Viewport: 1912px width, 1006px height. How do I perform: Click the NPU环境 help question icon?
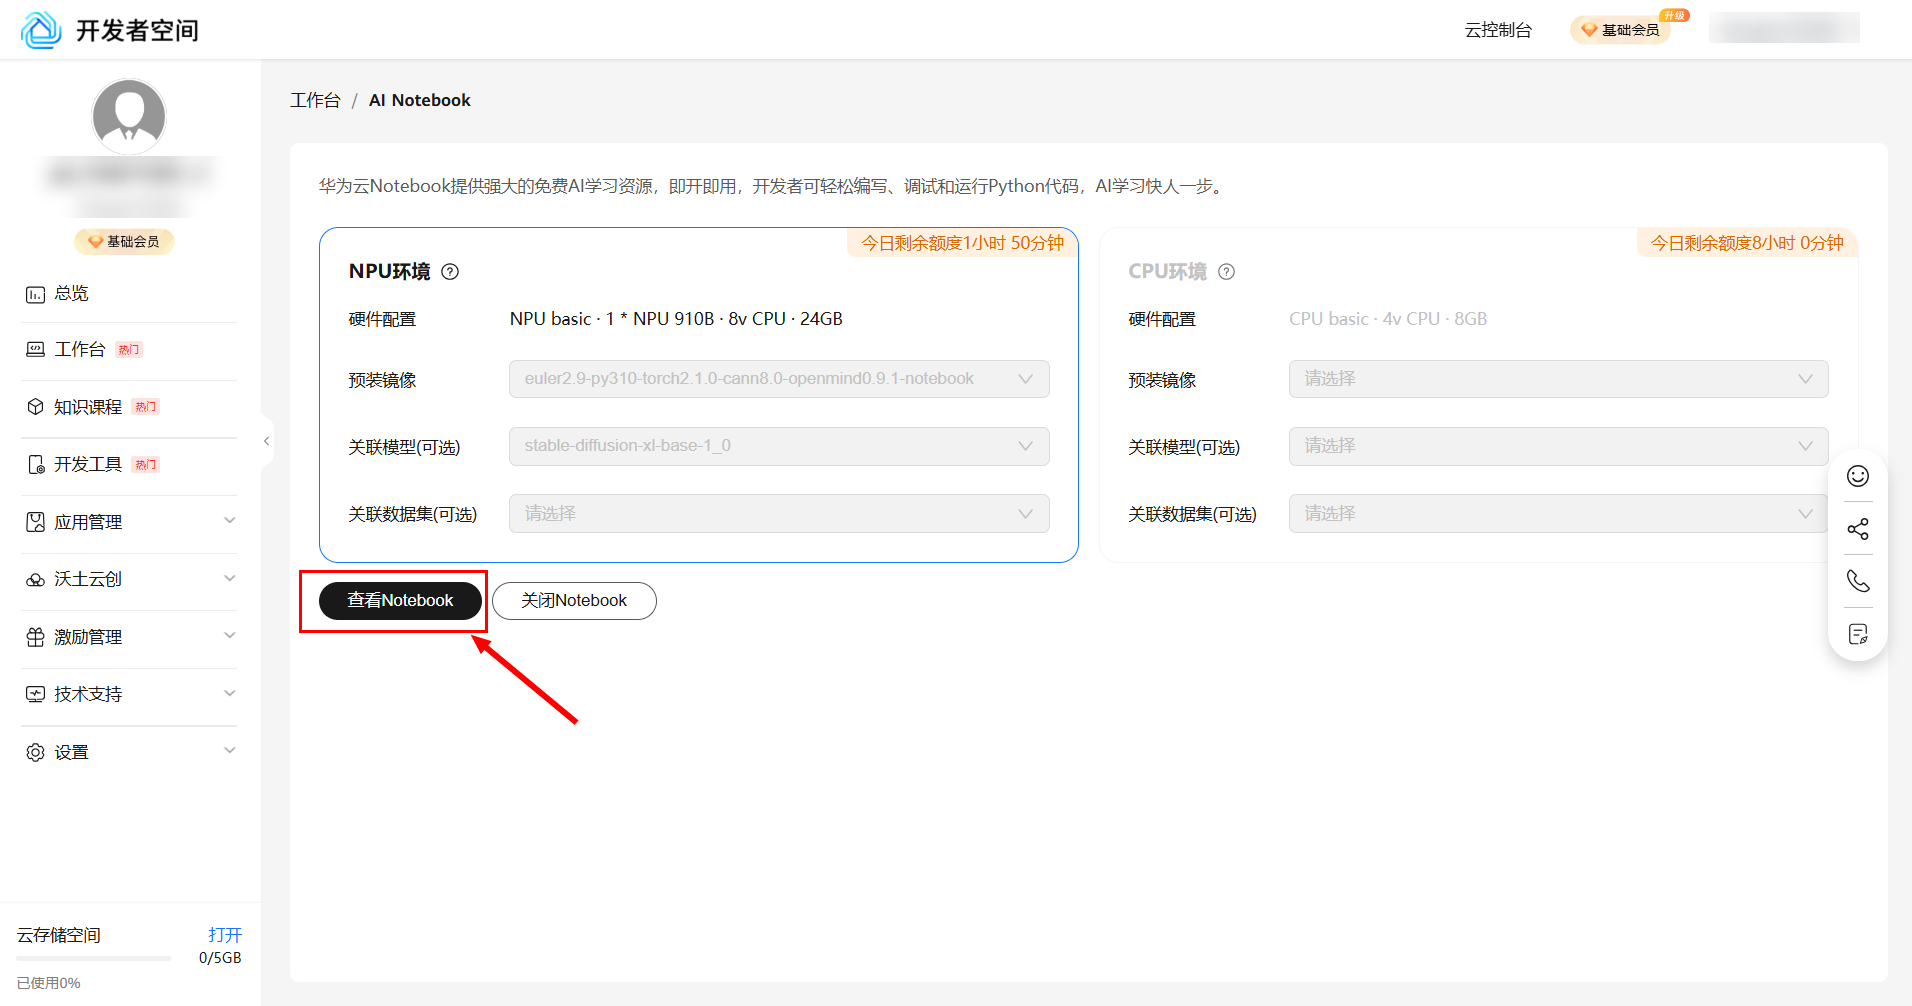click(x=450, y=272)
